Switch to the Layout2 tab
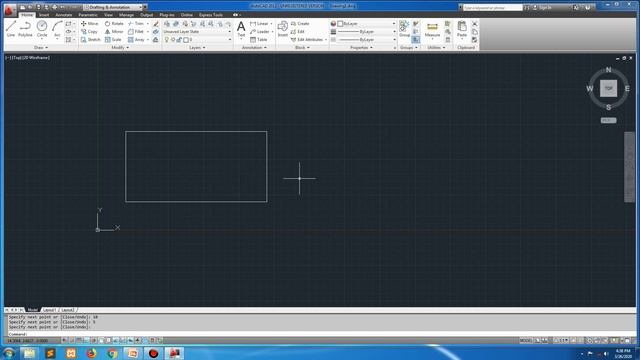 (x=68, y=310)
